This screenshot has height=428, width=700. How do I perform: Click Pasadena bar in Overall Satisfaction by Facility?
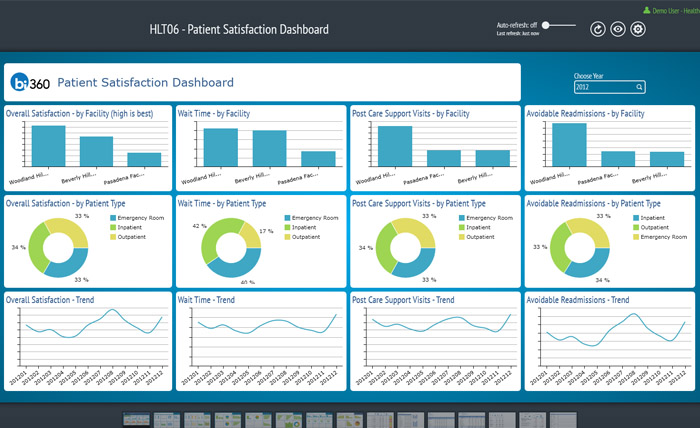[144, 160]
